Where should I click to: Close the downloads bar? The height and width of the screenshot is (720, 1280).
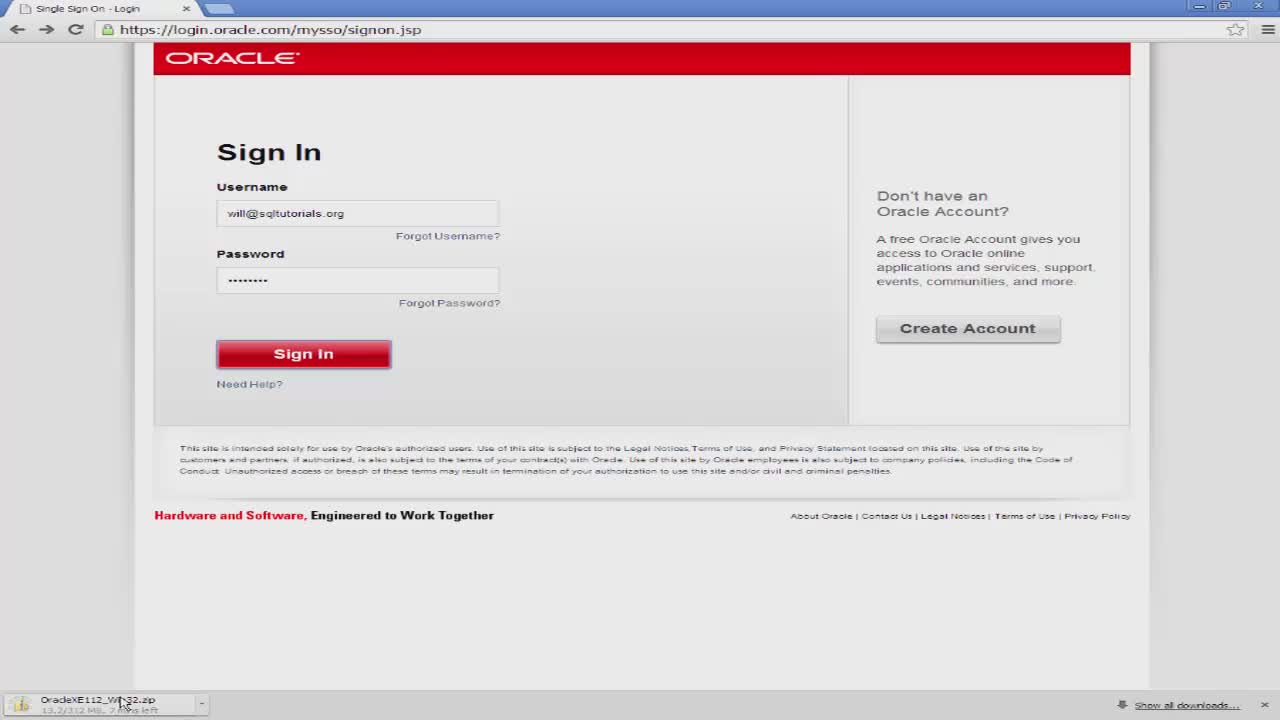(x=1264, y=705)
